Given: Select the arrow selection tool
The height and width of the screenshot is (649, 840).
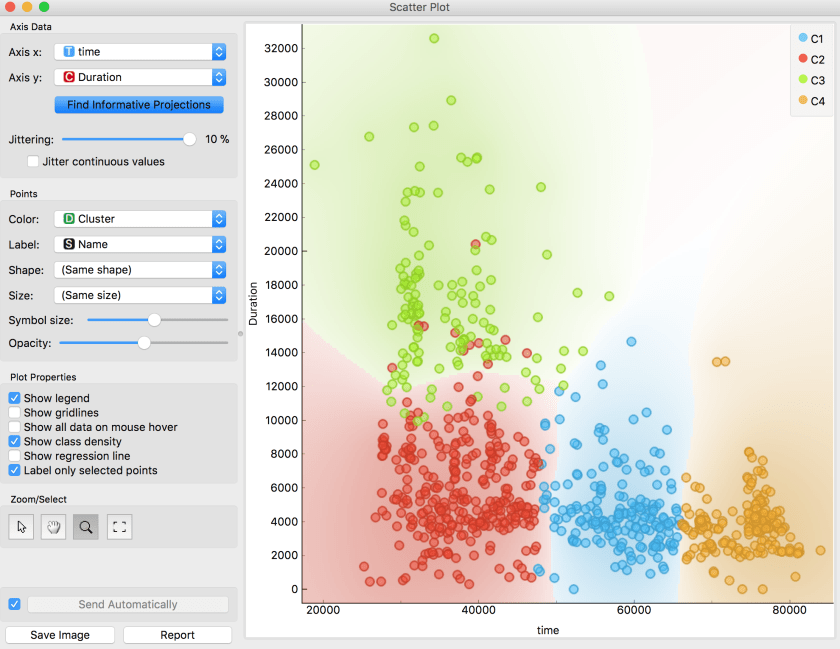Looking at the screenshot, I should pyautogui.click(x=20, y=527).
